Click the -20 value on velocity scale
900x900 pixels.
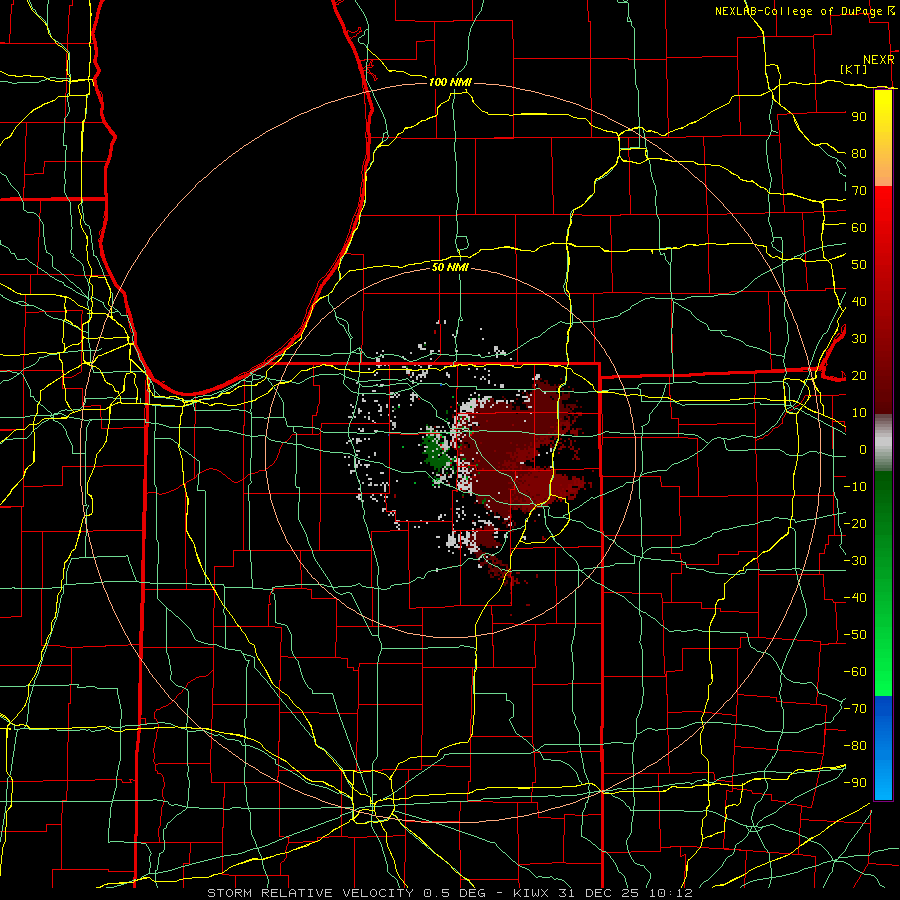pos(855,523)
